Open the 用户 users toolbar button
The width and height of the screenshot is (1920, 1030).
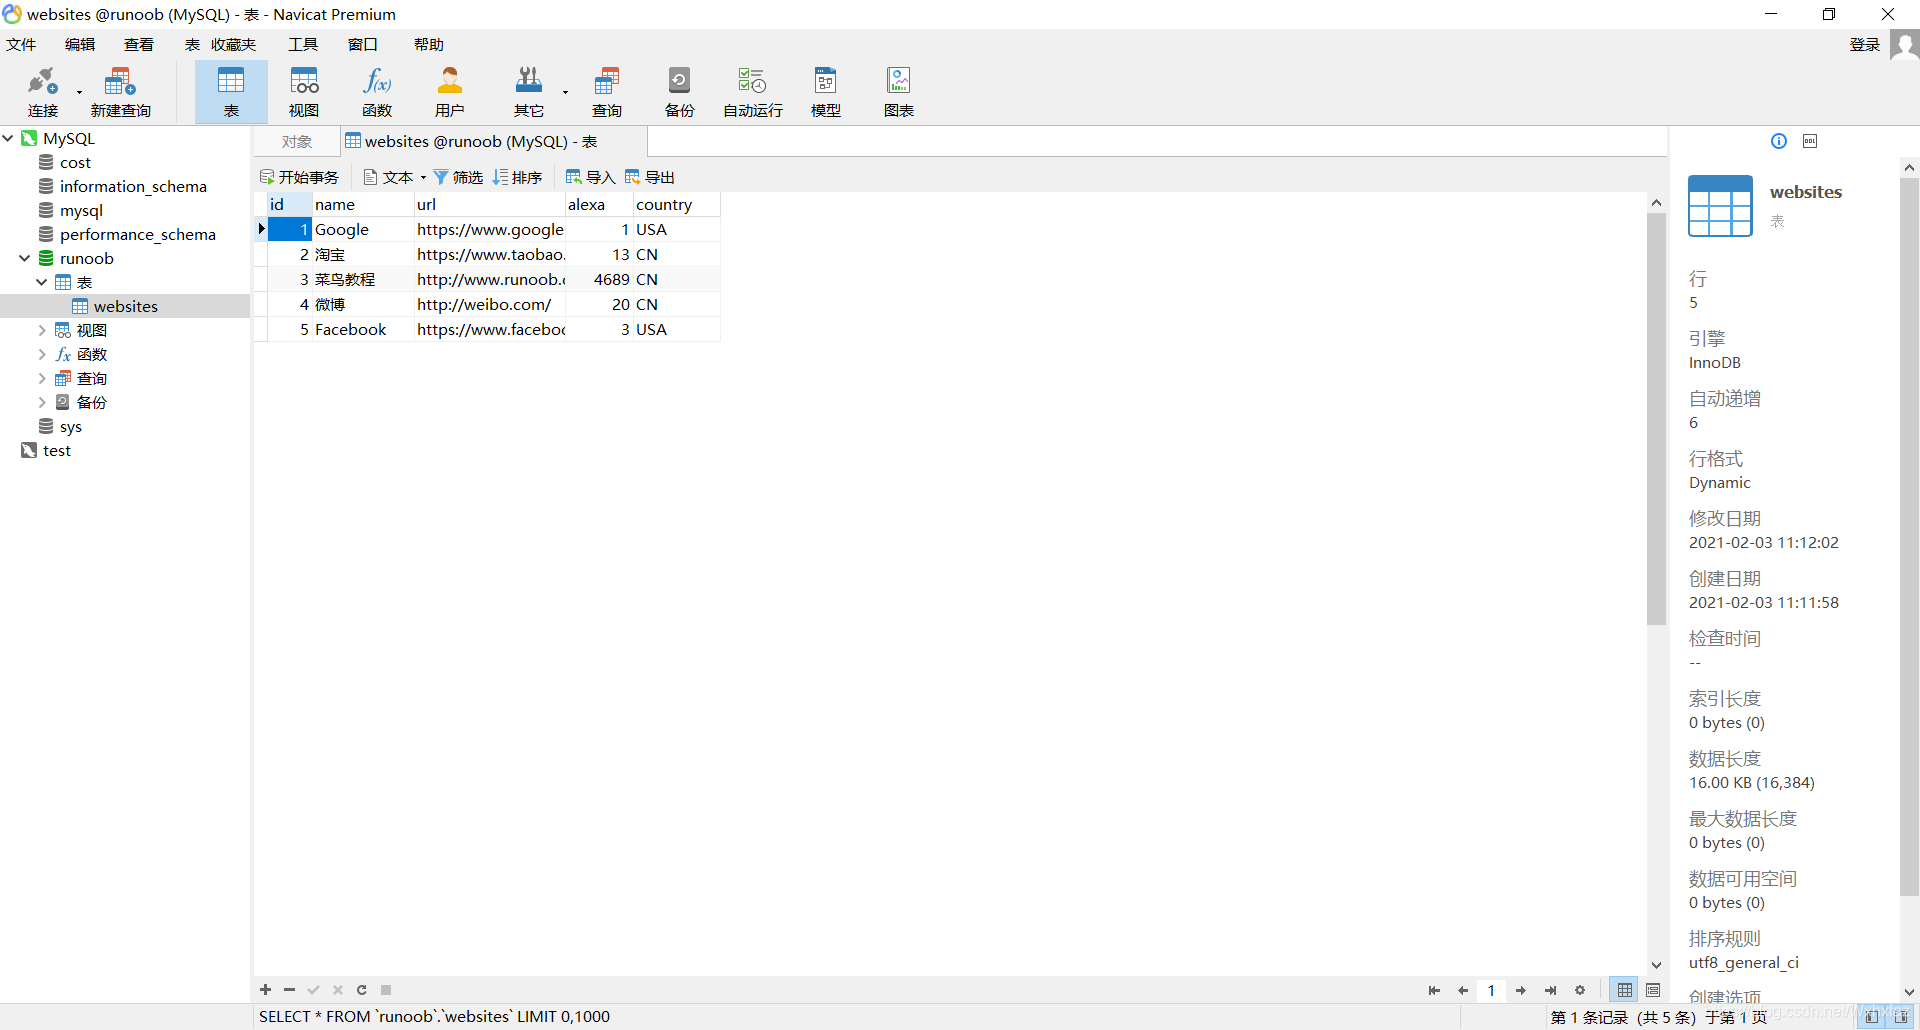point(450,92)
